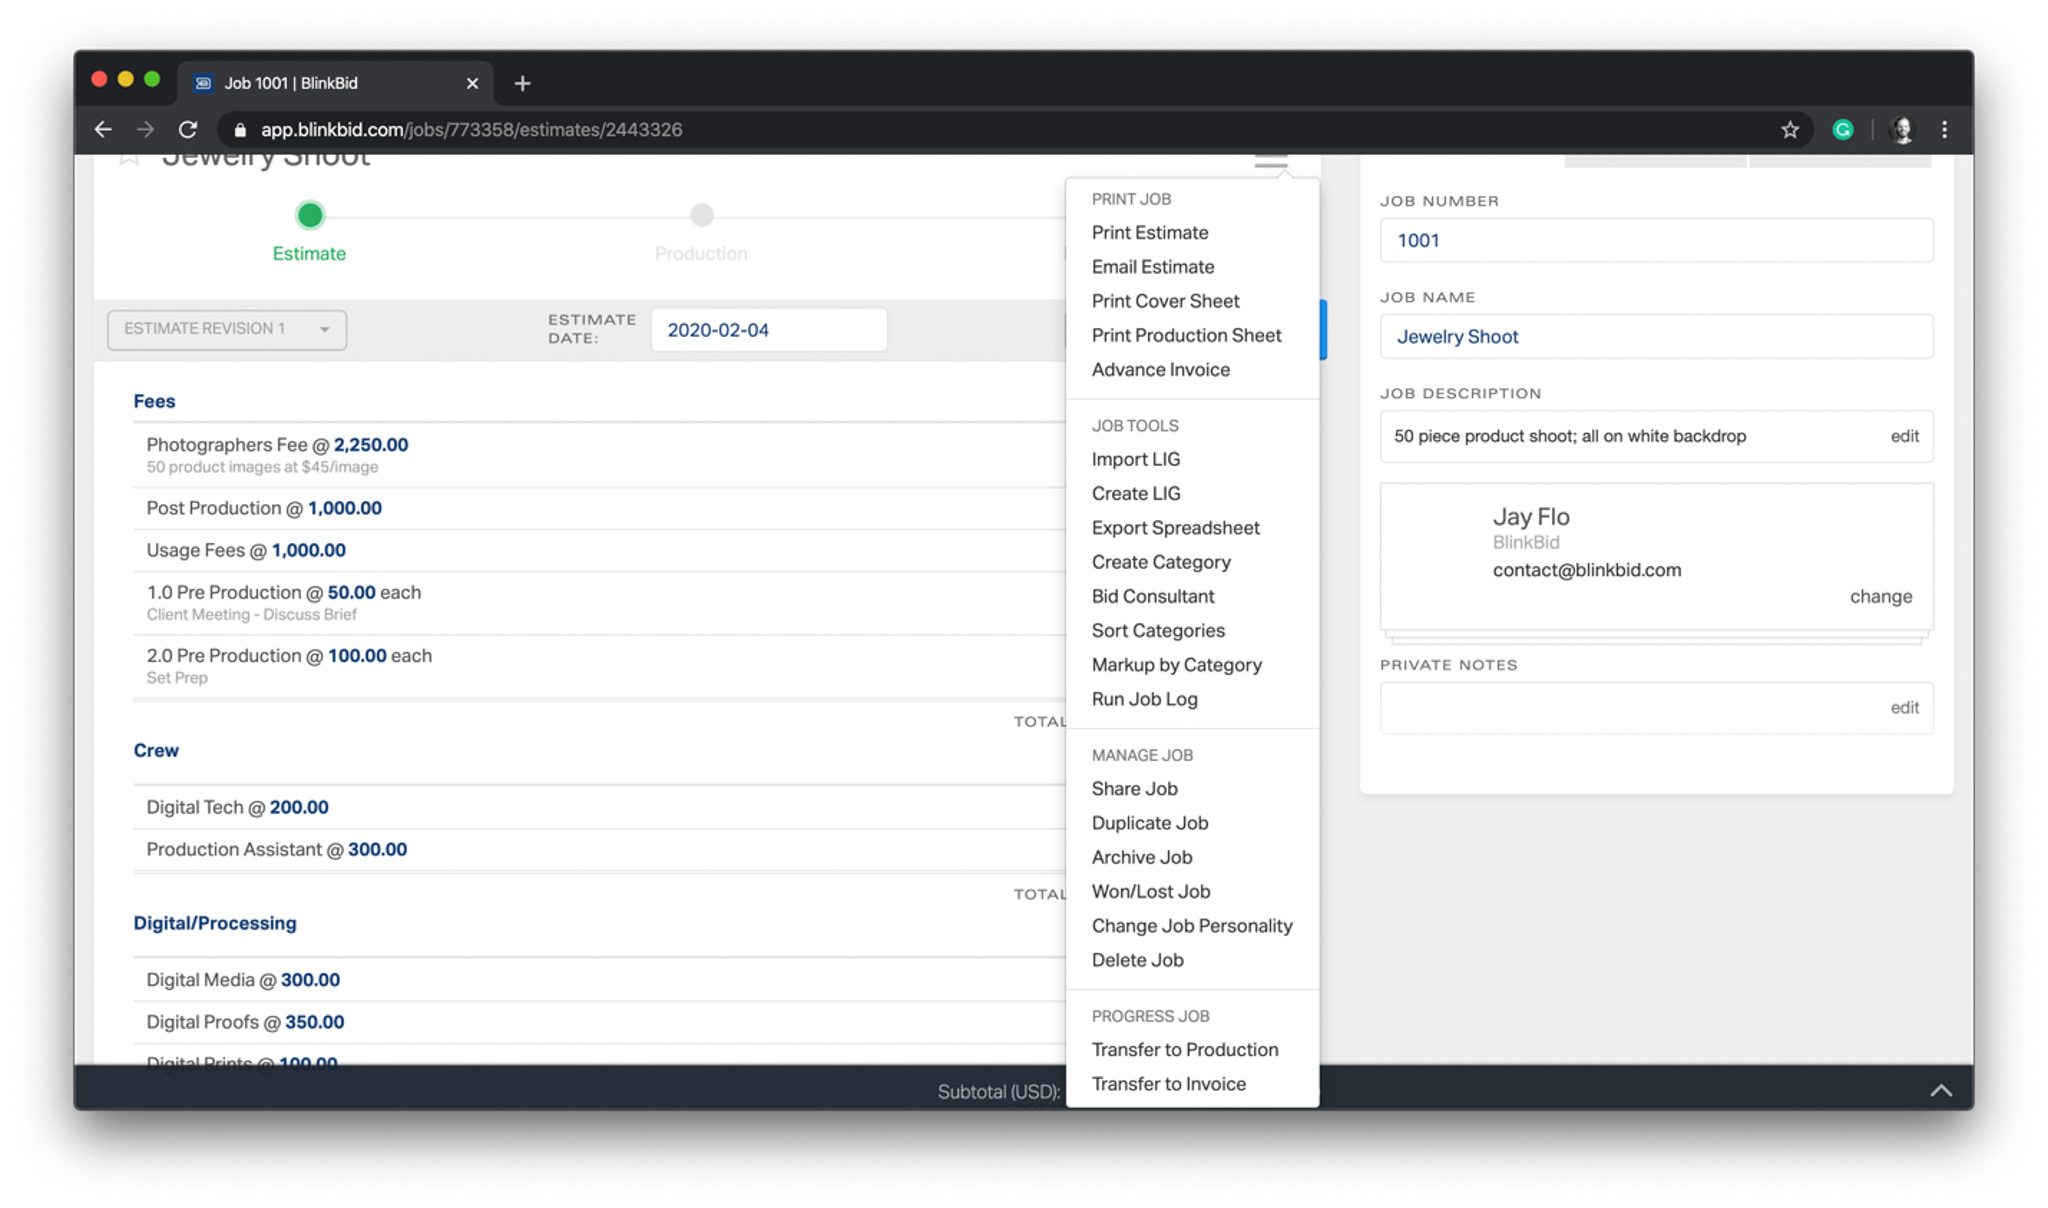Click the padlock site info icon
The image size is (2048, 1208).
(x=240, y=129)
